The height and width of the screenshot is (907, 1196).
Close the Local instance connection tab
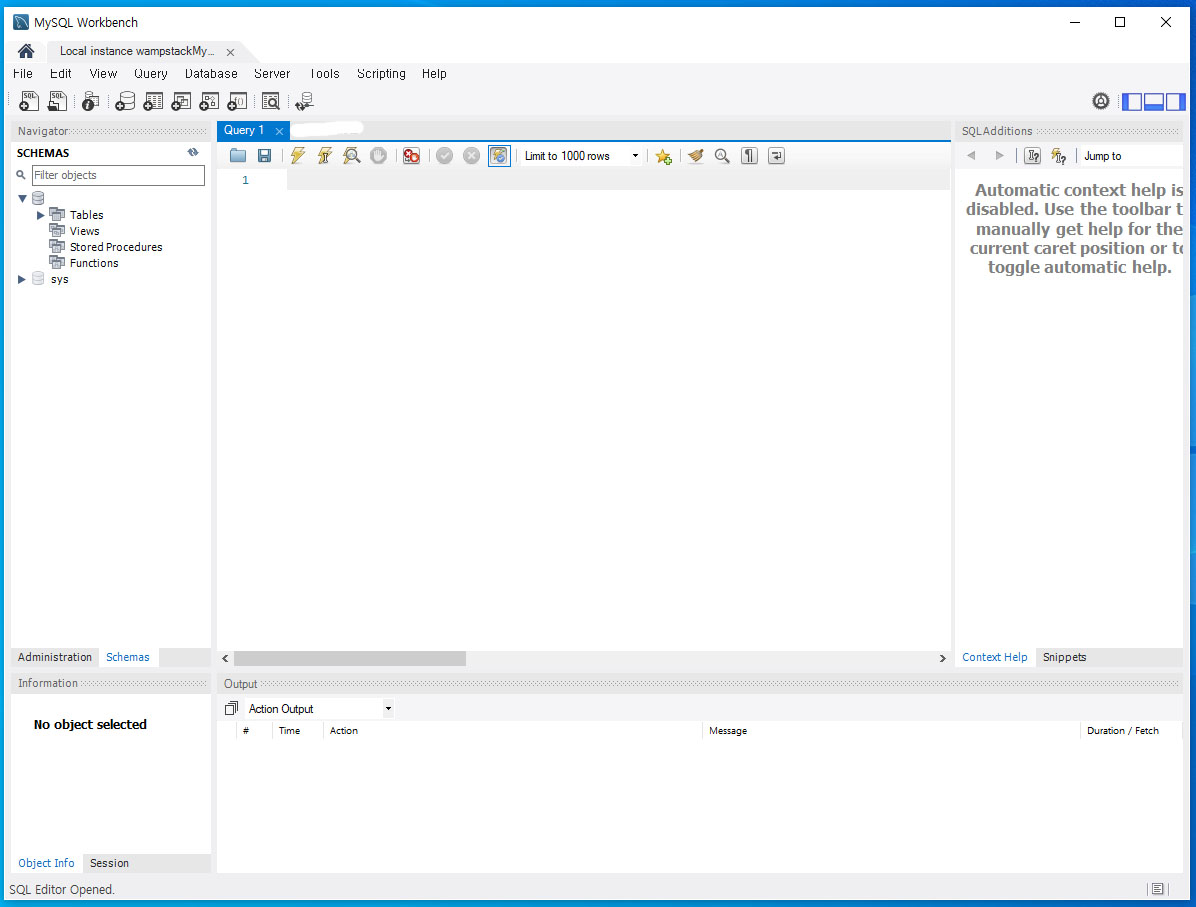(x=230, y=52)
